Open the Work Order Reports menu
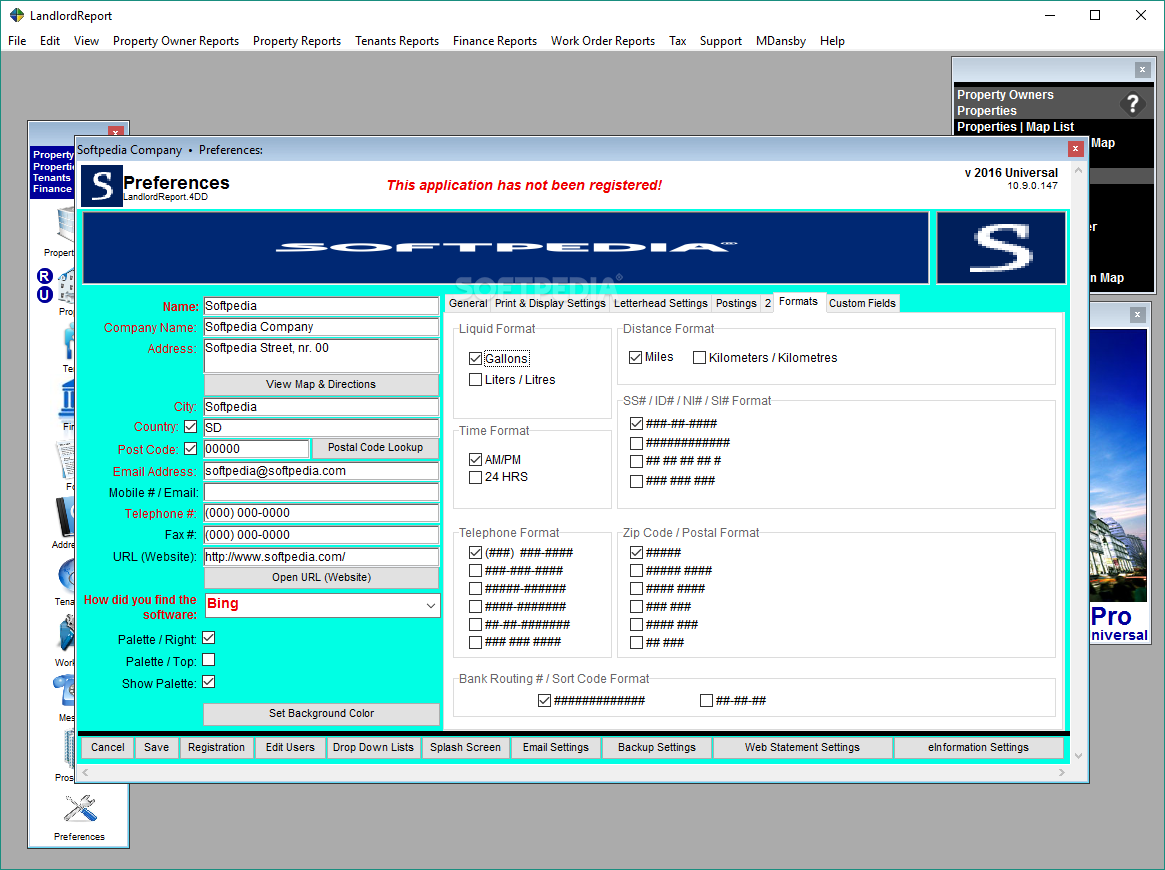The height and width of the screenshot is (870, 1165). (603, 41)
